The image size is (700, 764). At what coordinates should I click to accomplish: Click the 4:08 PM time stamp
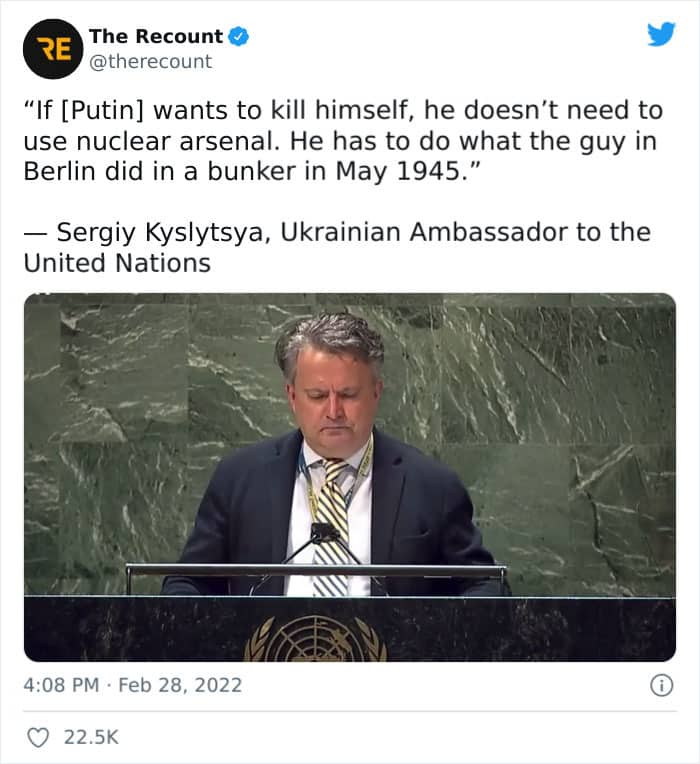click(61, 685)
